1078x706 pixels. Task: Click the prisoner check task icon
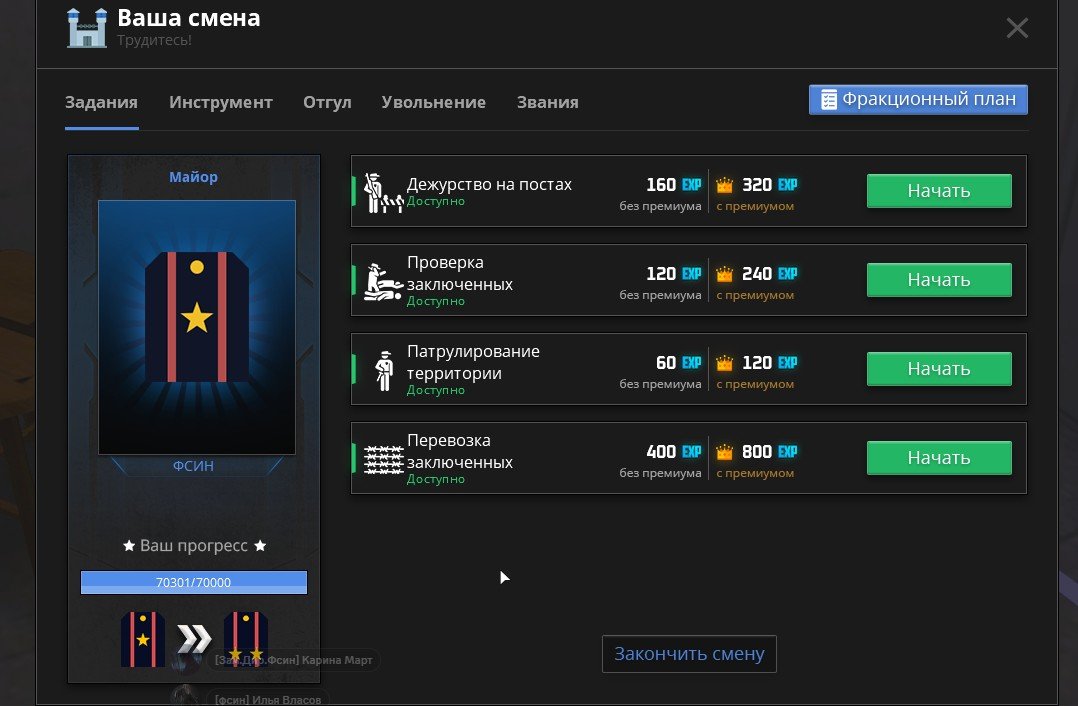pyautogui.click(x=382, y=281)
